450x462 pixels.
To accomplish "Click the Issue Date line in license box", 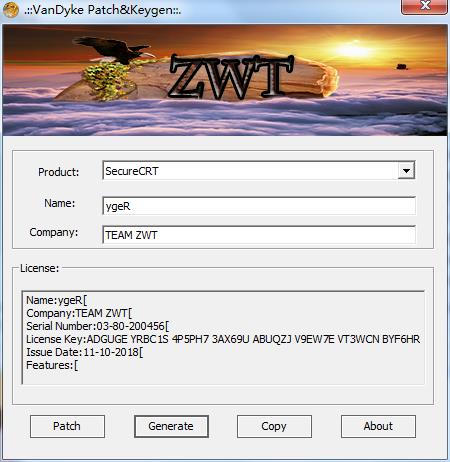I will [85, 352].
